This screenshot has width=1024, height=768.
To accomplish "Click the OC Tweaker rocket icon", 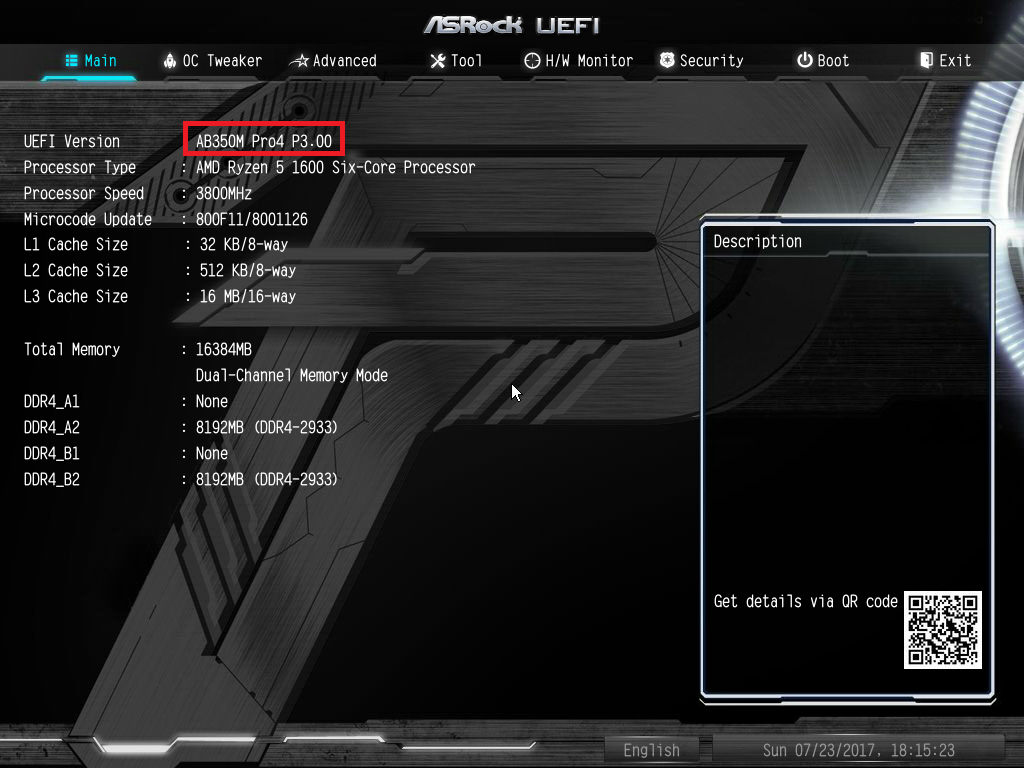I will point(170,61).
